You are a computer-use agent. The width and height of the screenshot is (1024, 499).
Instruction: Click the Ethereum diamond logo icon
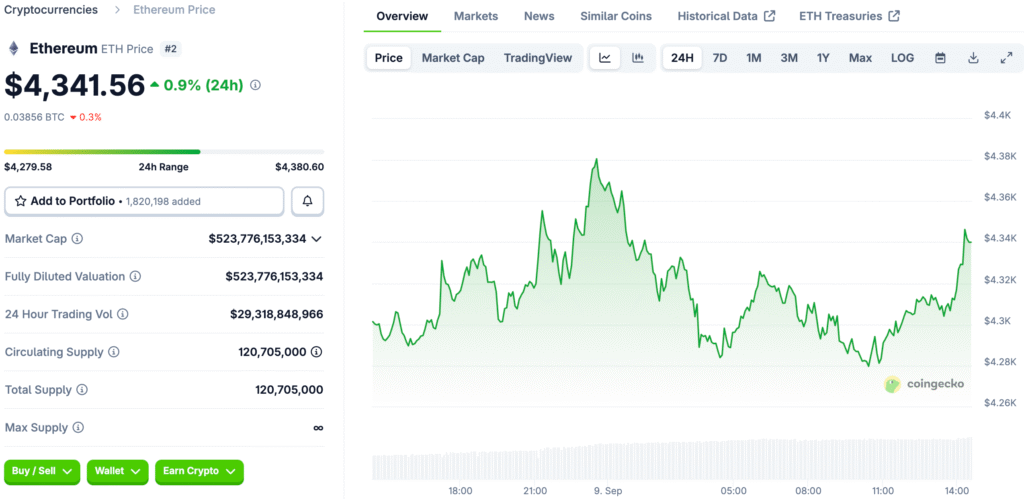click(x=13, y=48)
